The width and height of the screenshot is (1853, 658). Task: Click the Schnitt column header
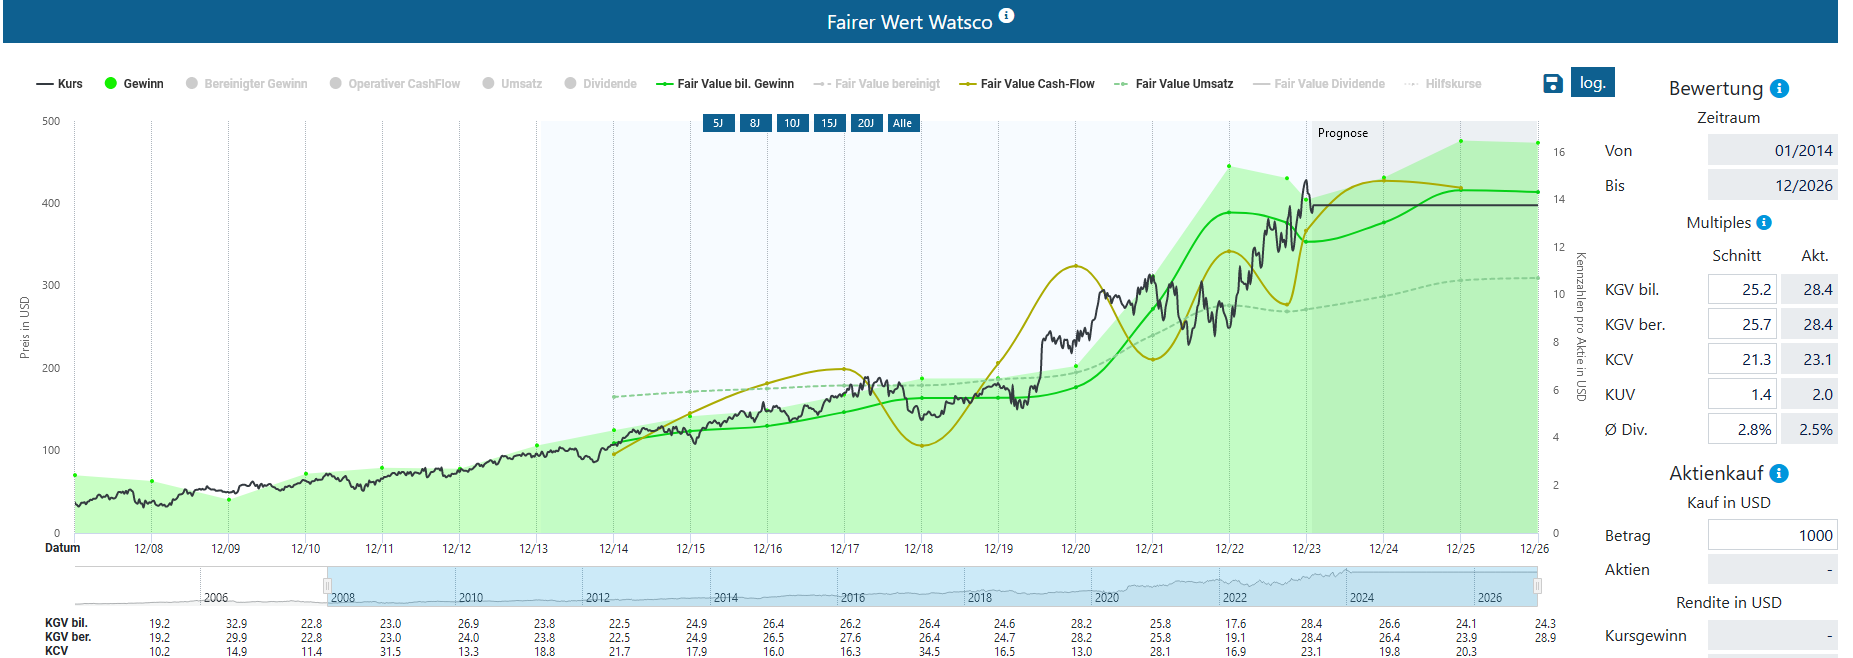pyautogui.click(x=1736, y=256)
